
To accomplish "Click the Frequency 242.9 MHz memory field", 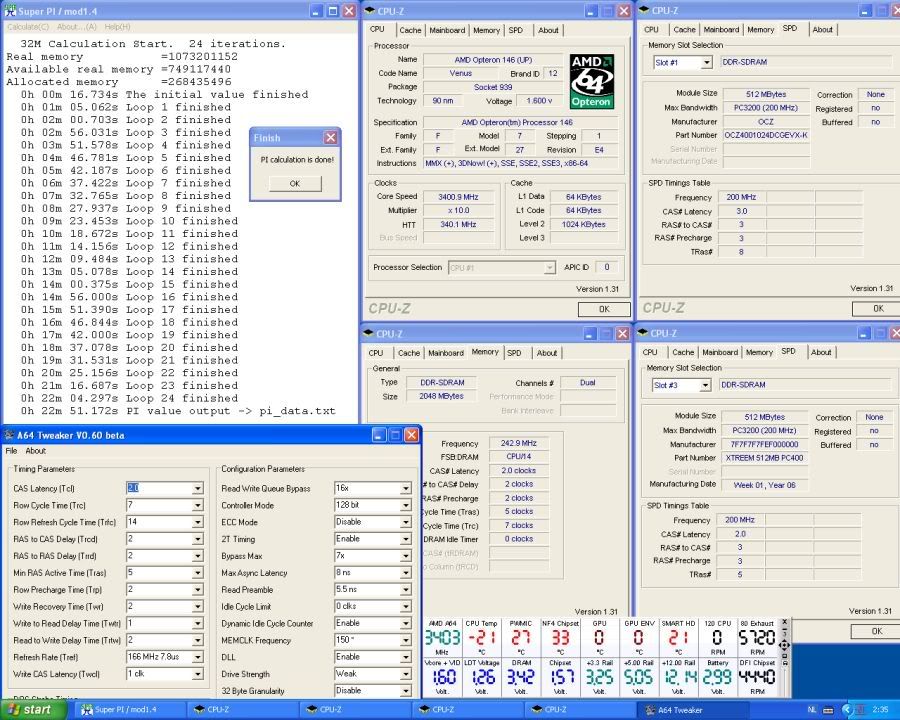I will pyautogui.click(x=519, y=443).
